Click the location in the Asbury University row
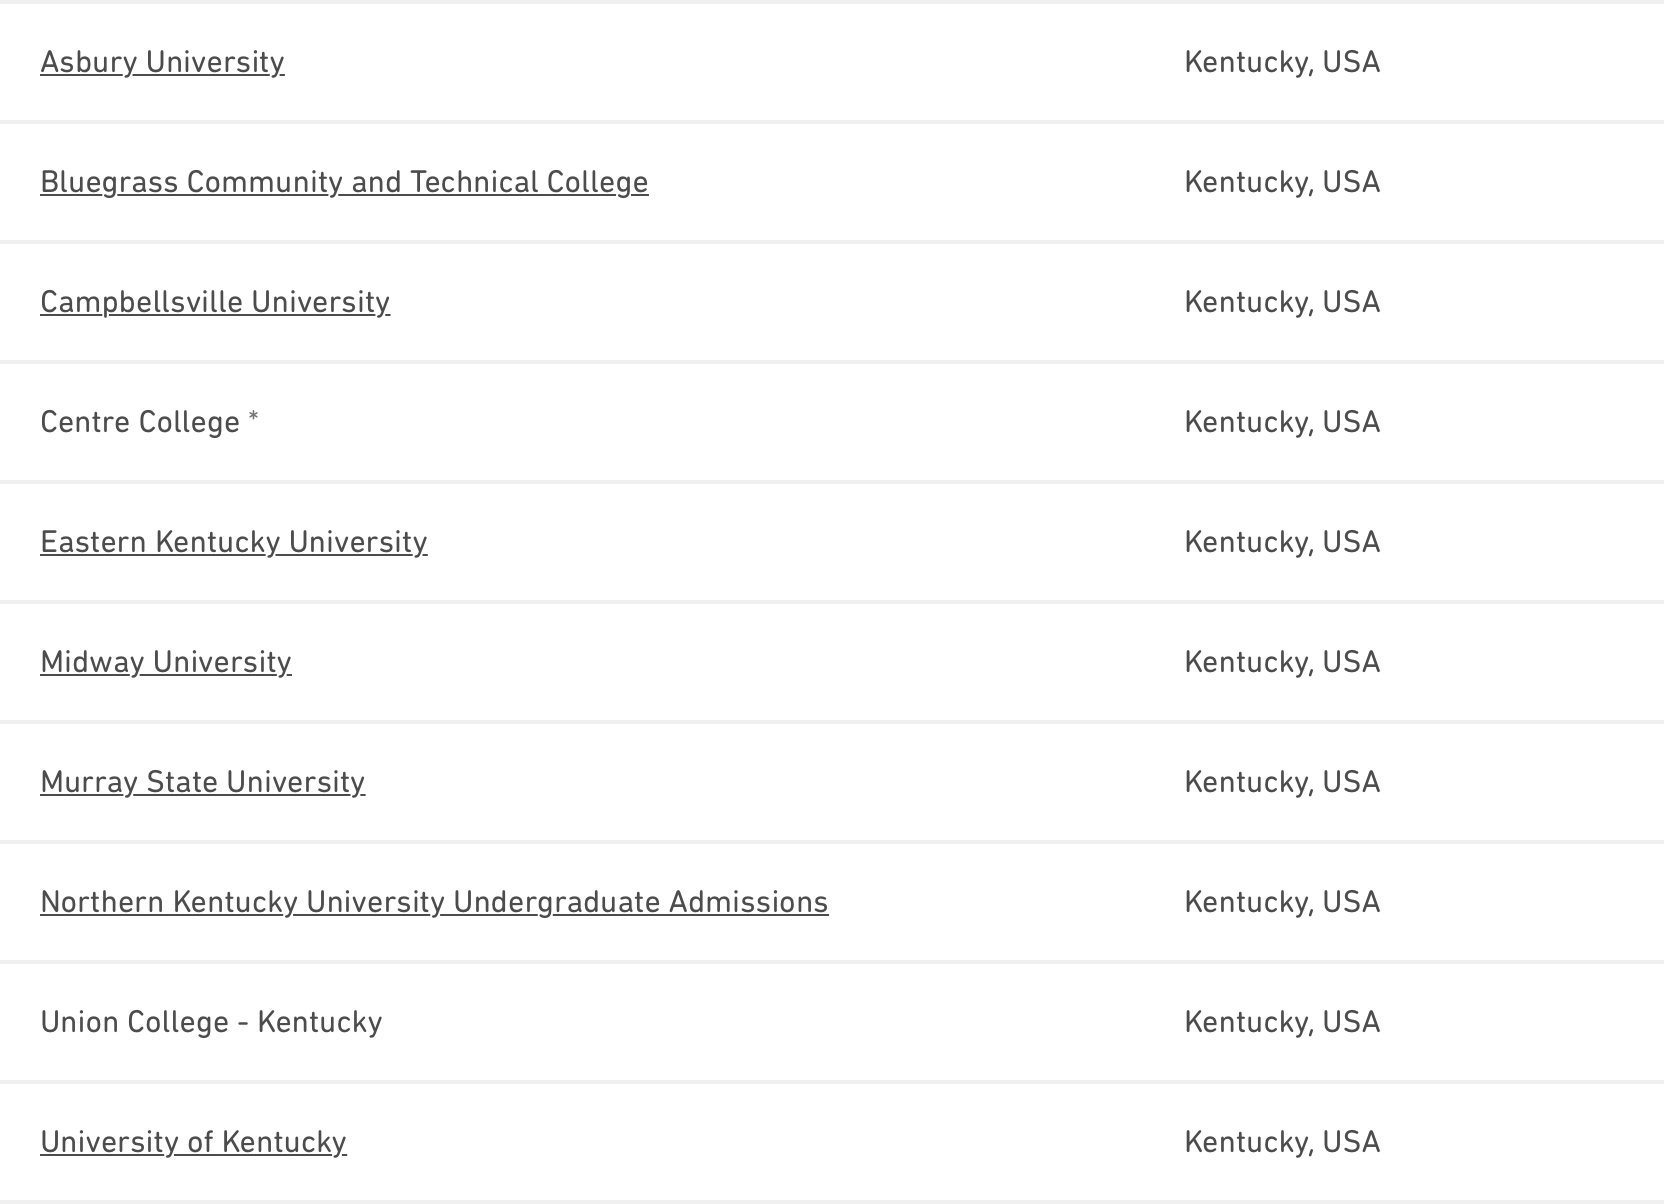 click(1282, 62)
